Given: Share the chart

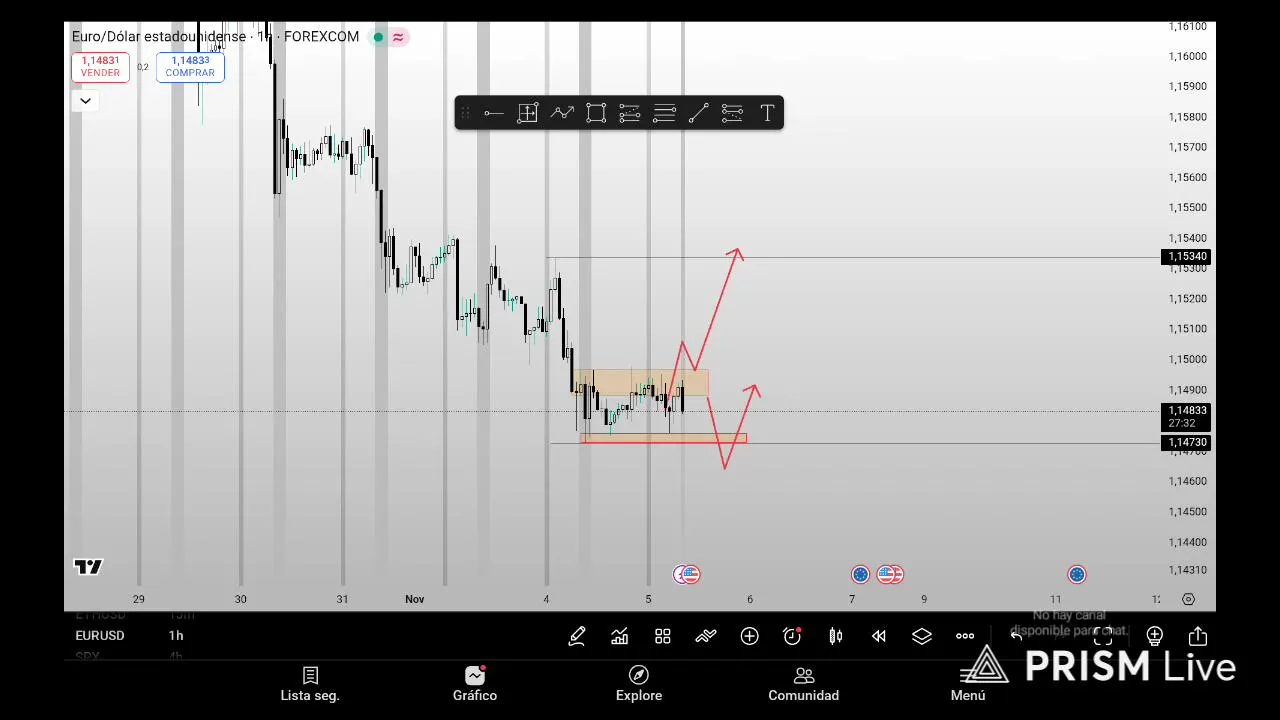Looking at the screenshot, I should click(1198, 636).
